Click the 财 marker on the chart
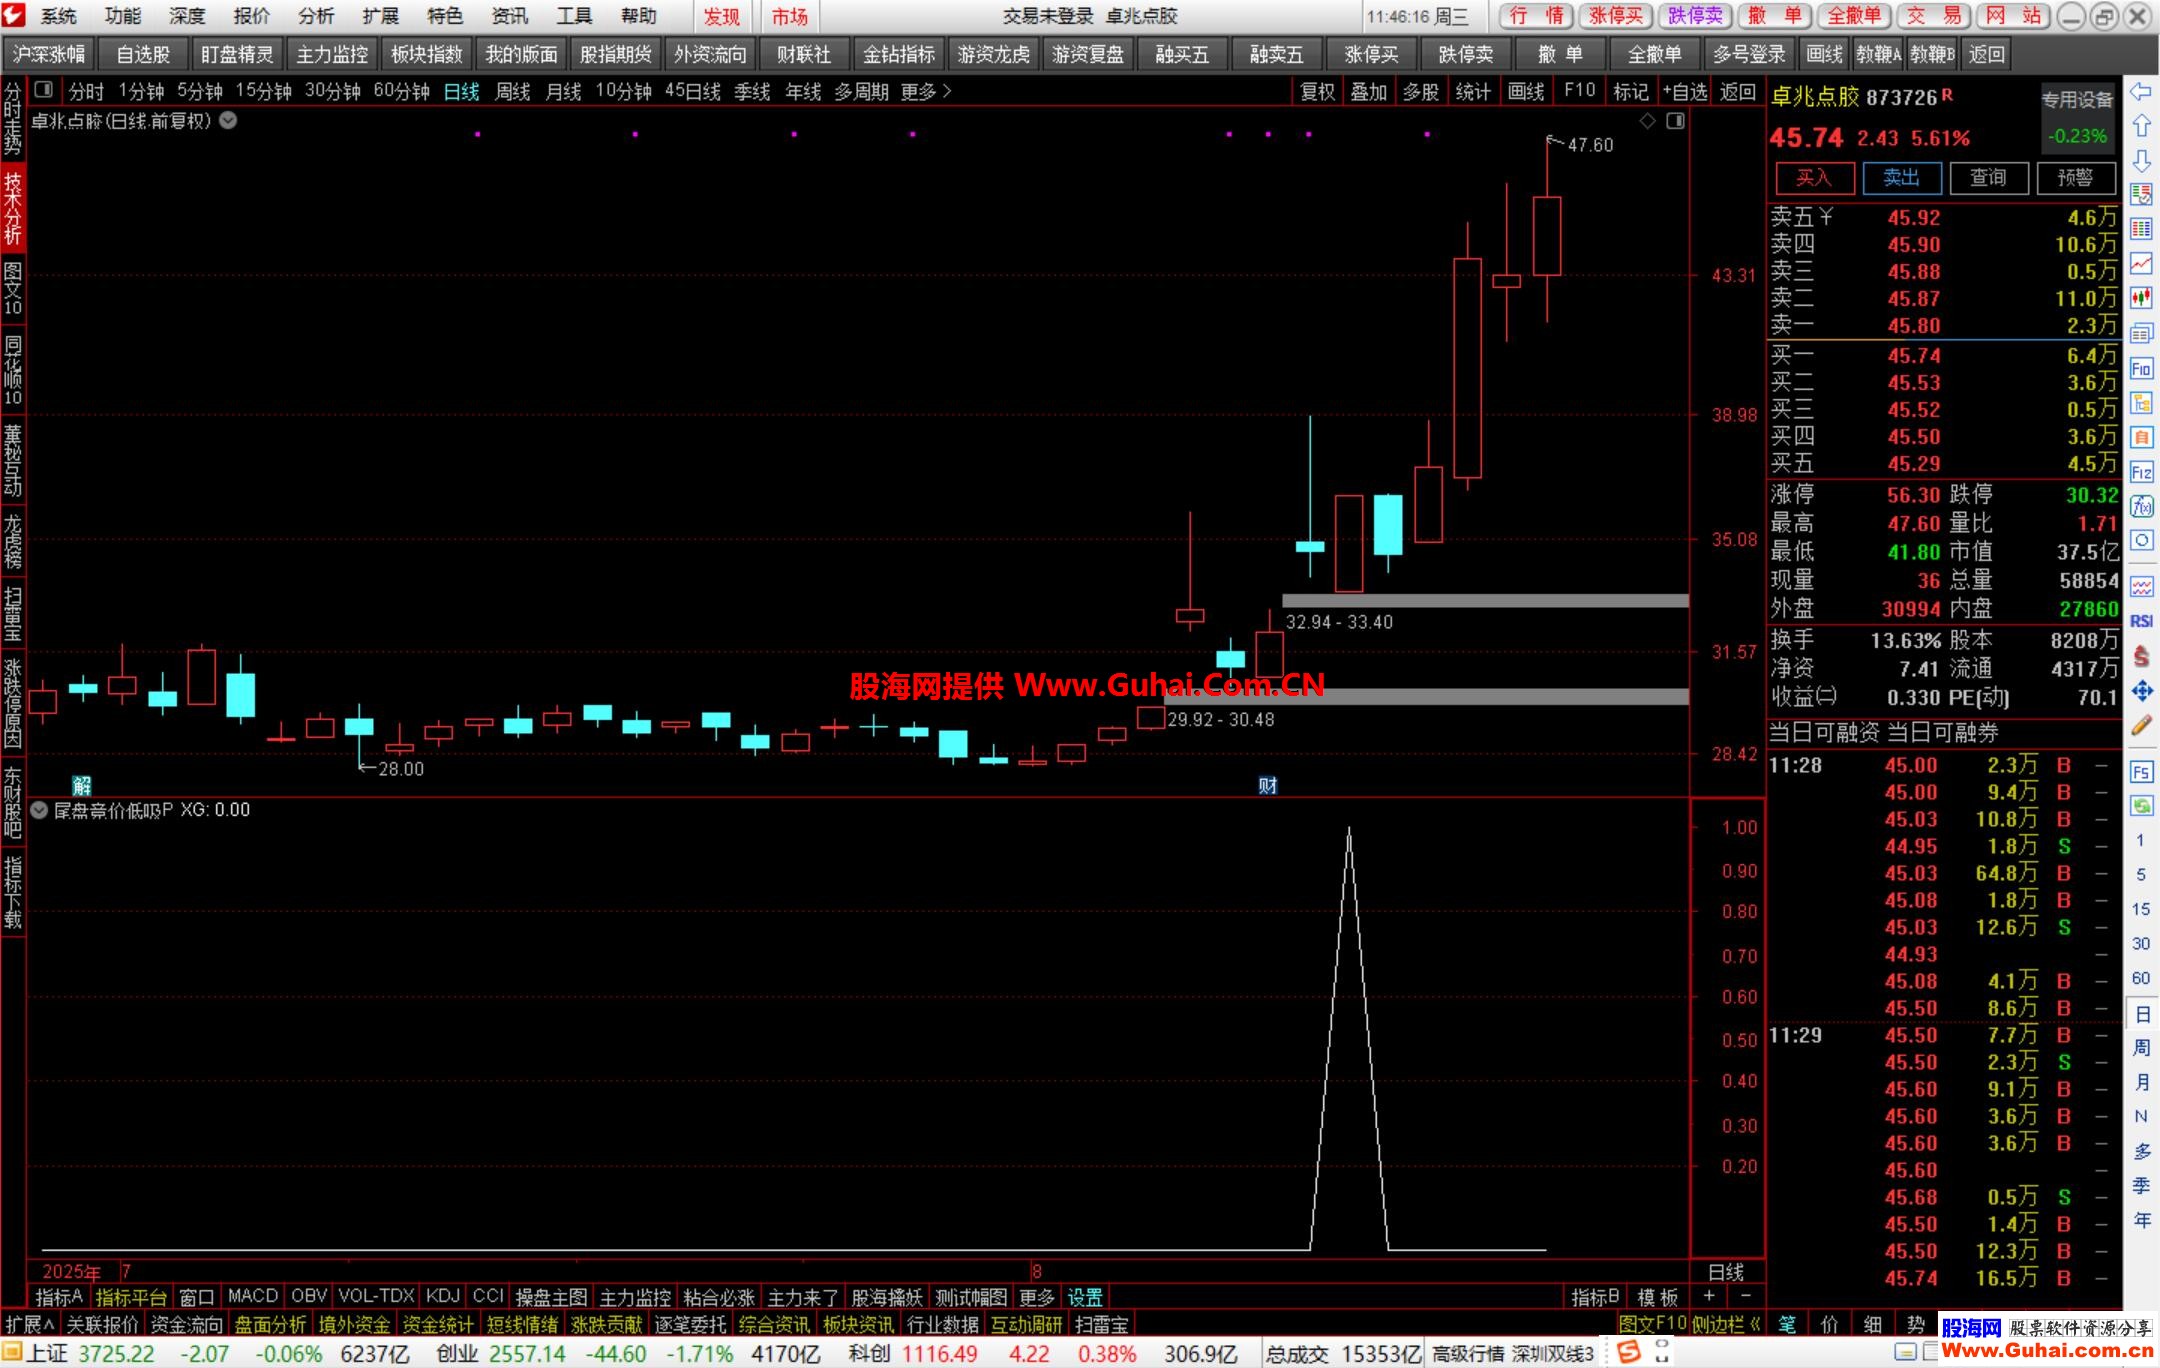 pyautogui.click(x=1268, y=786)
